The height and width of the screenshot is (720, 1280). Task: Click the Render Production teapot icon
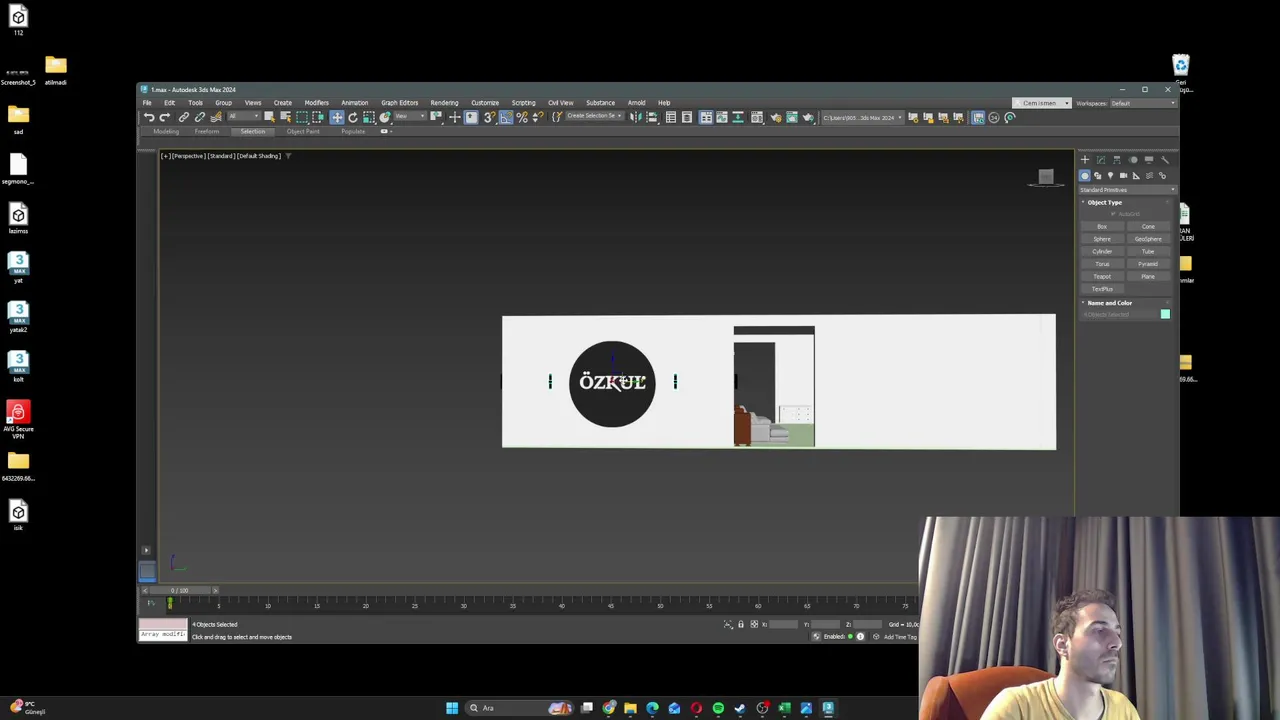(808, 117)
